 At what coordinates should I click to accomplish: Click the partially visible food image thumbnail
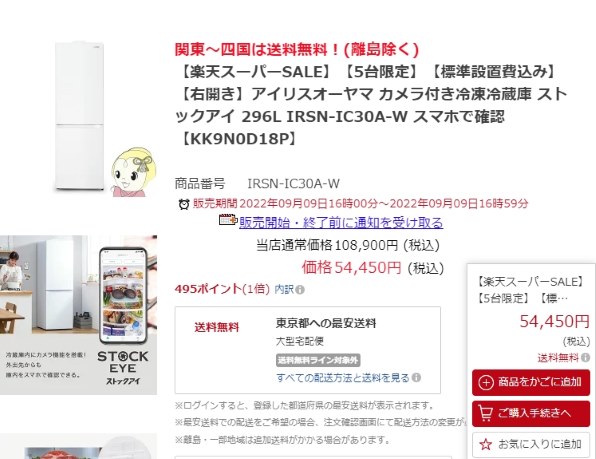(x=78, y=446)
